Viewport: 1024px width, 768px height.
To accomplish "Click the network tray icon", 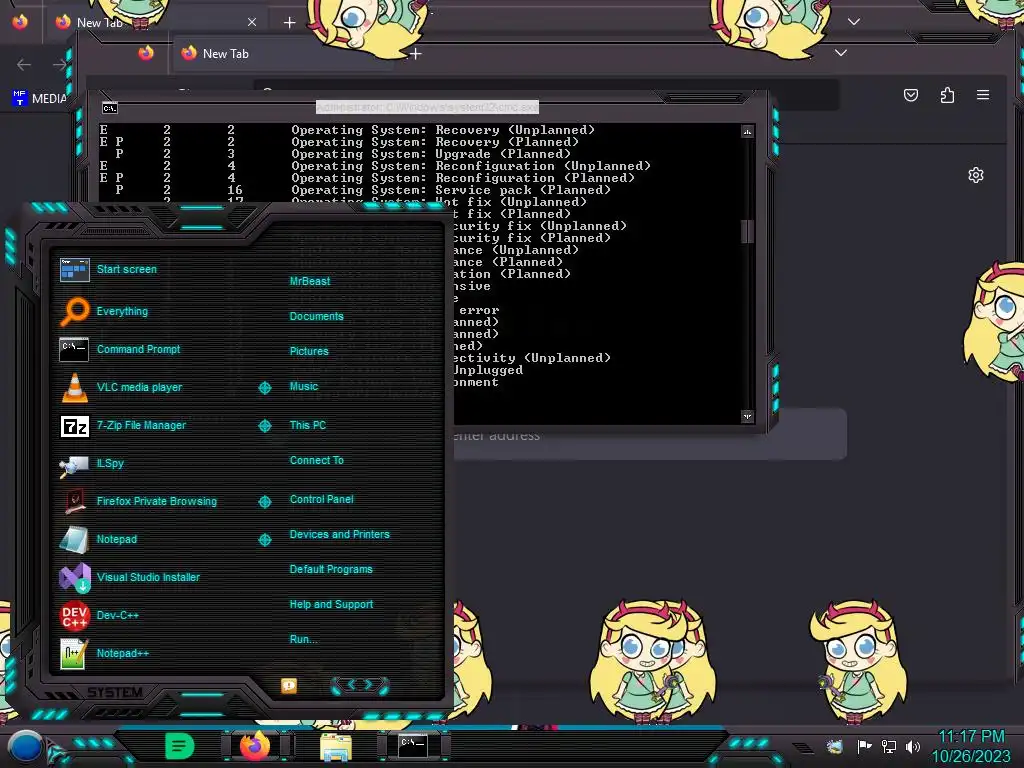I will (889, 746).
